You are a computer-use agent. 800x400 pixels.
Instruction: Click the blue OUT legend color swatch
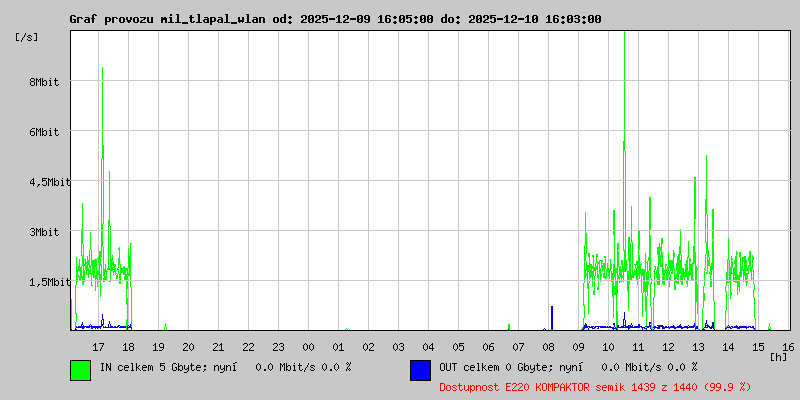tap(420, 370)
